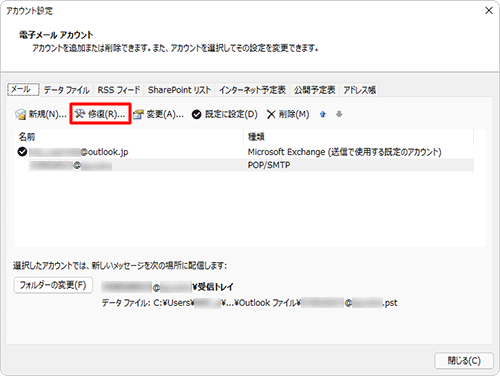Click the データ ファイル .pst path text
The height and width of the screenshot is (376, 500).
coord(249,303)
